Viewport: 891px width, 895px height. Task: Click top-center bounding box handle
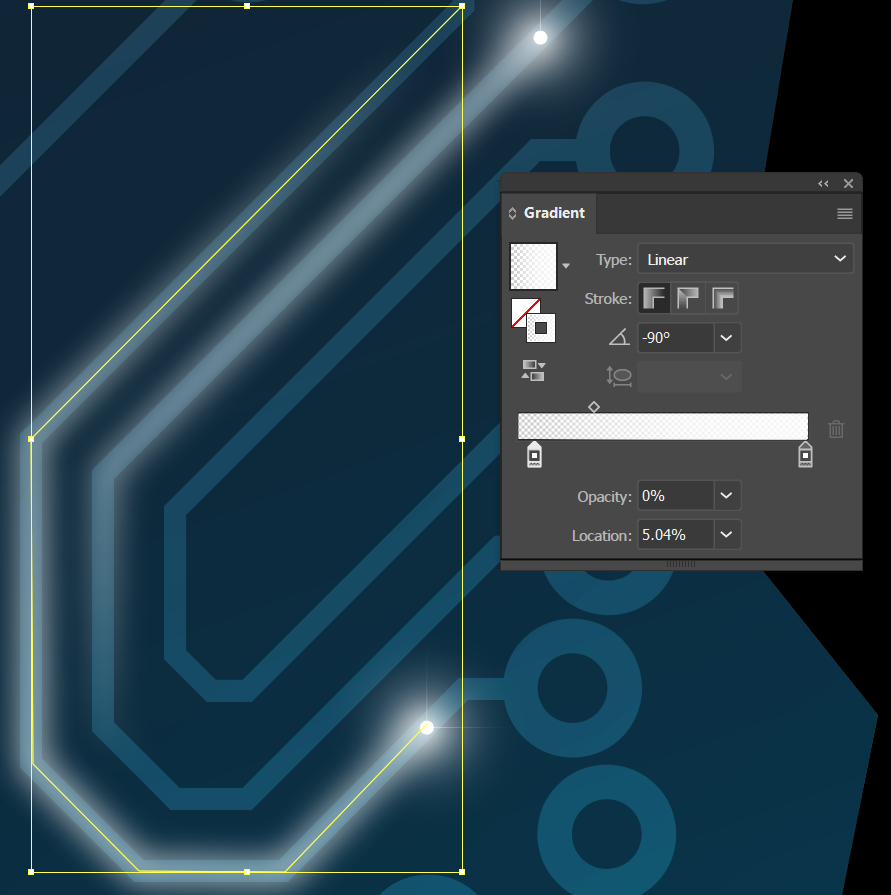point(247,6)
